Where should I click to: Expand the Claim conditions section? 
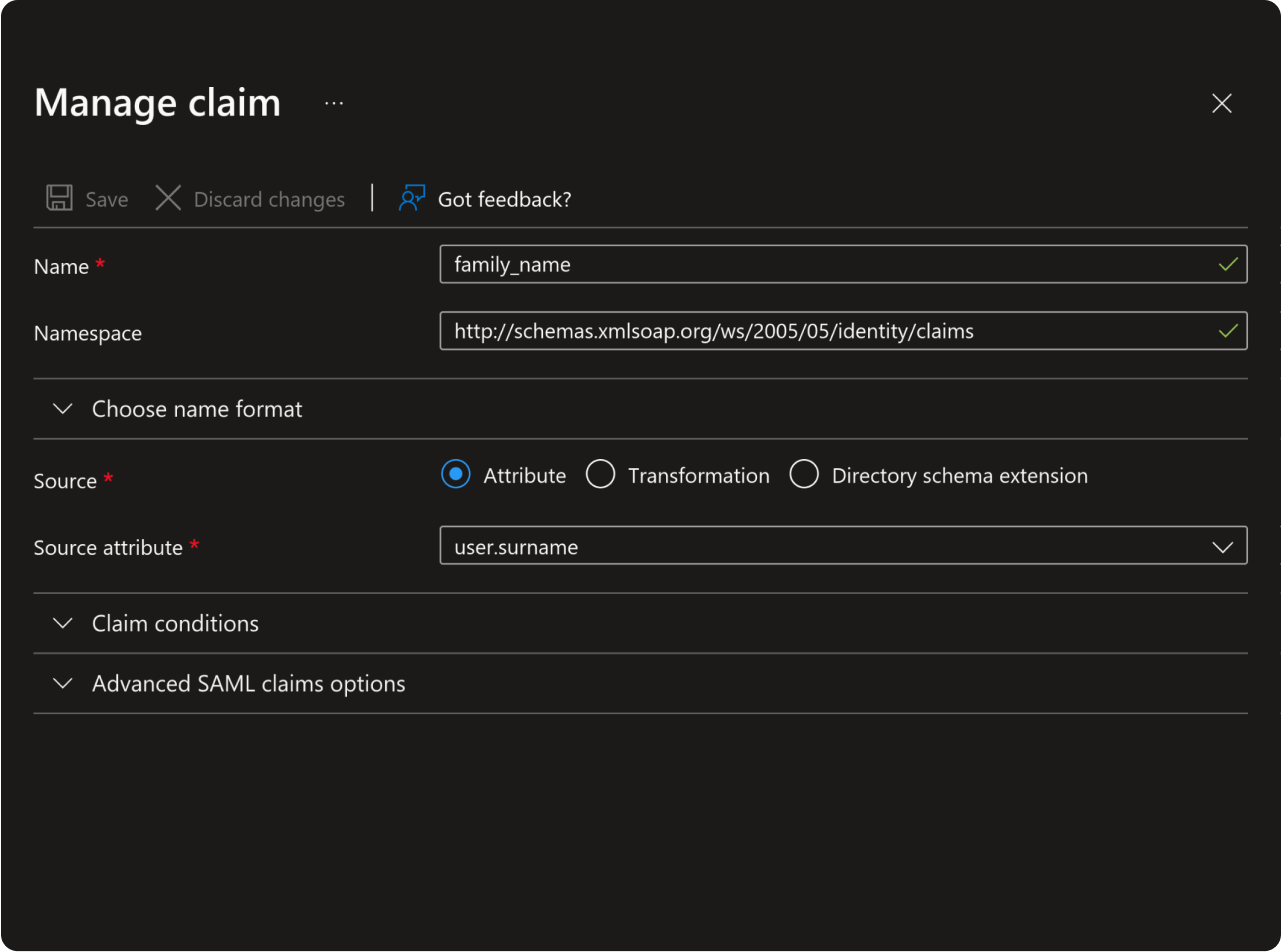click(640, 623)
